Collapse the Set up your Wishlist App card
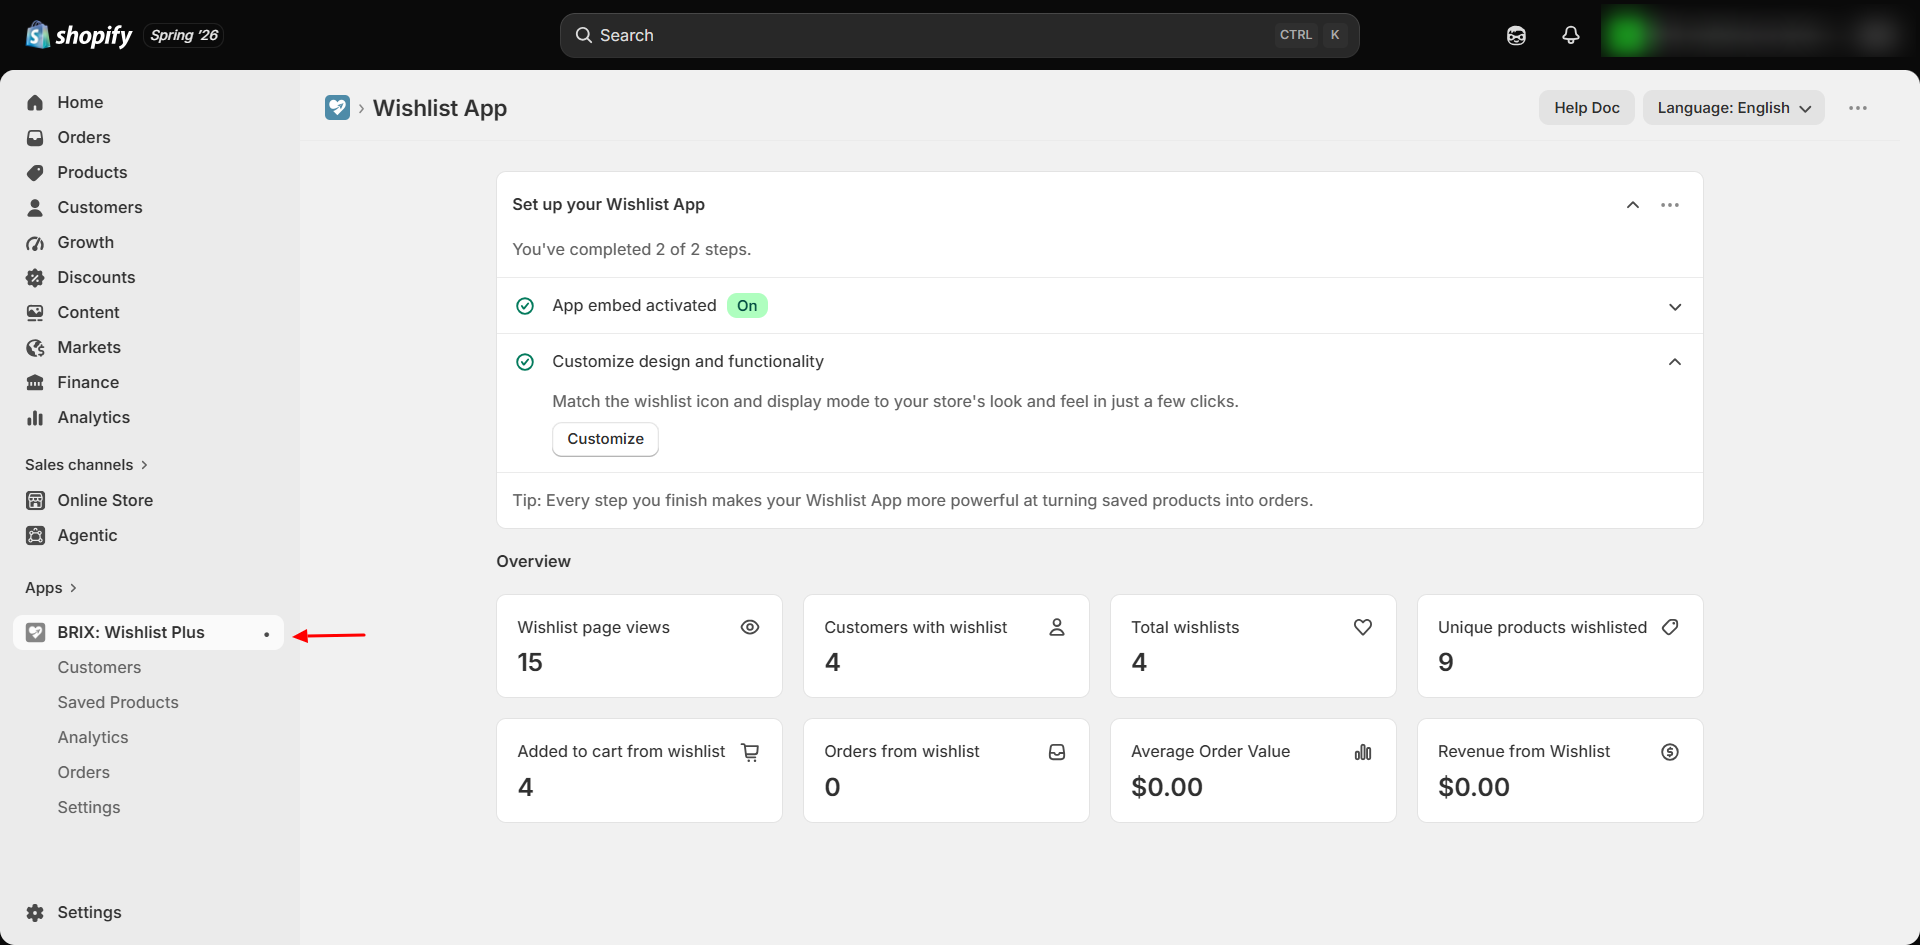This screenshot has width=1920, height=945. [x=1633, y=205]
